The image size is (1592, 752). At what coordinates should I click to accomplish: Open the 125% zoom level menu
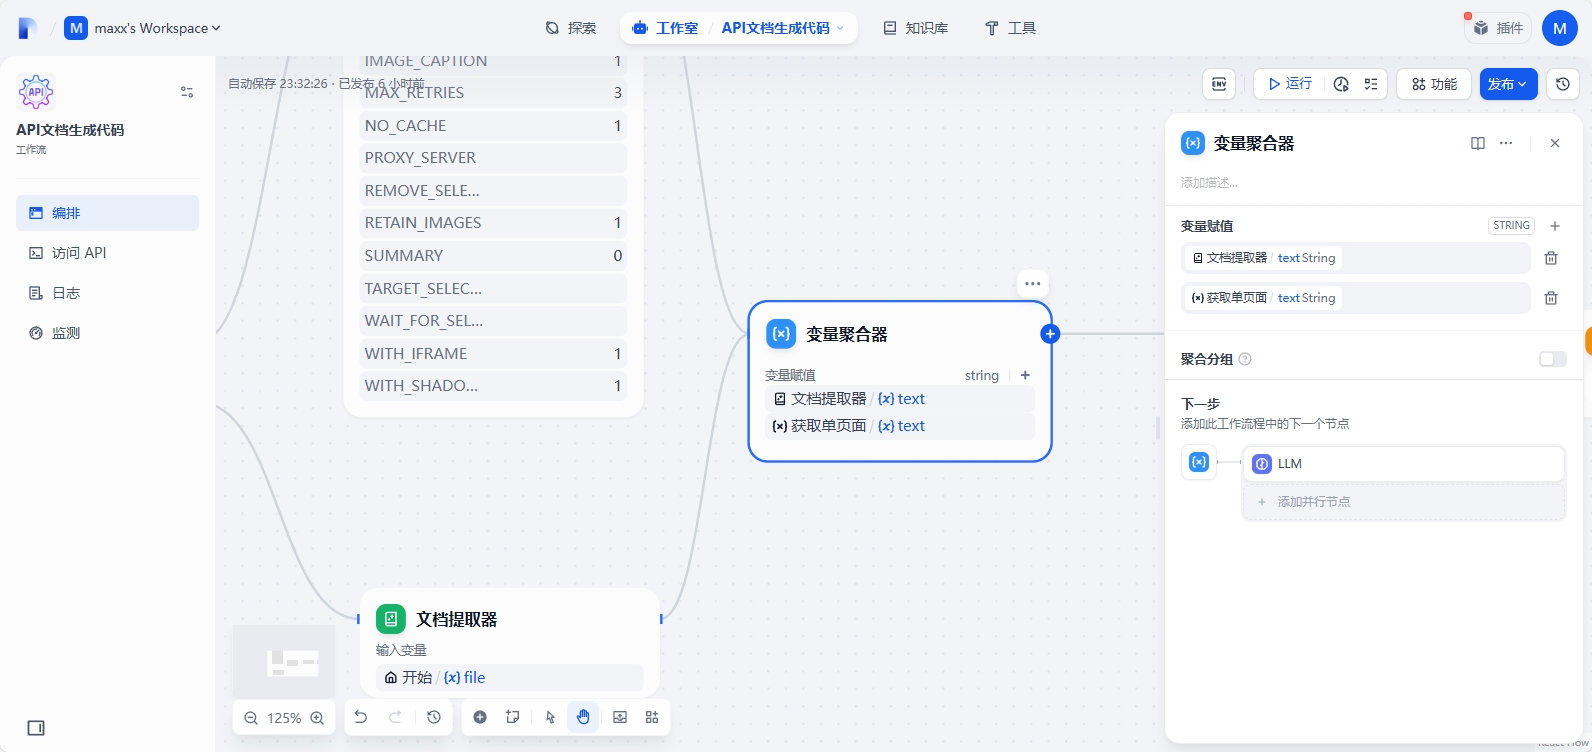tap(284, 718)
